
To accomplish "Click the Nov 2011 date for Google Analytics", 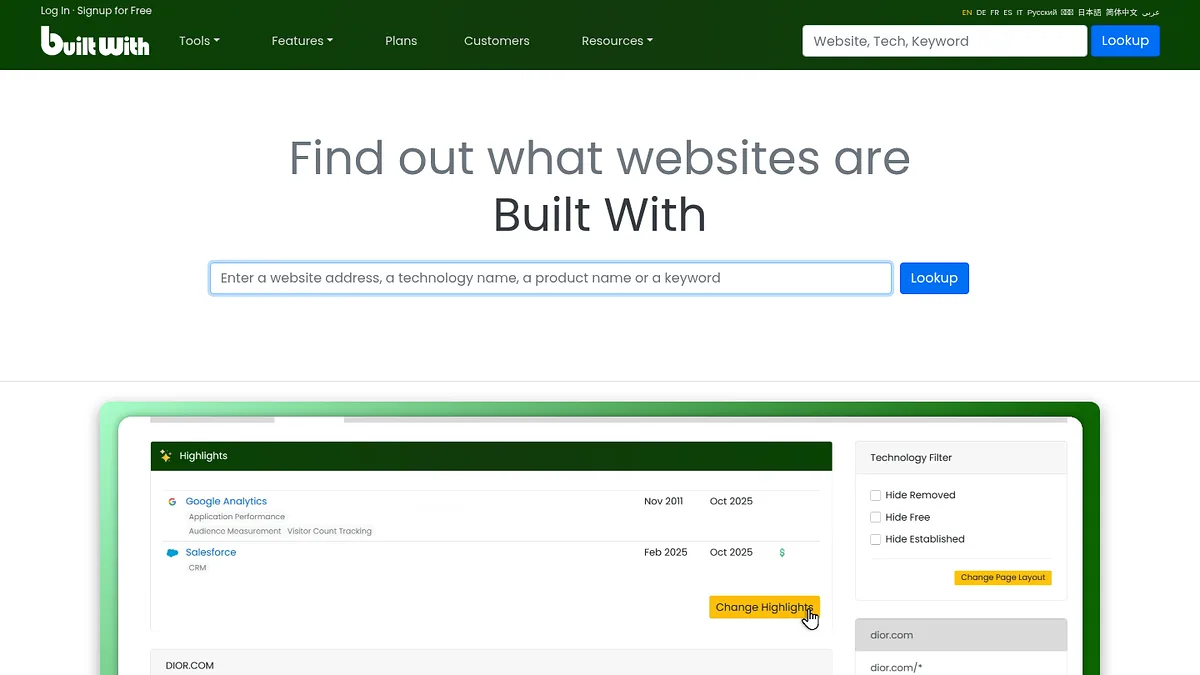I will 664,501.
